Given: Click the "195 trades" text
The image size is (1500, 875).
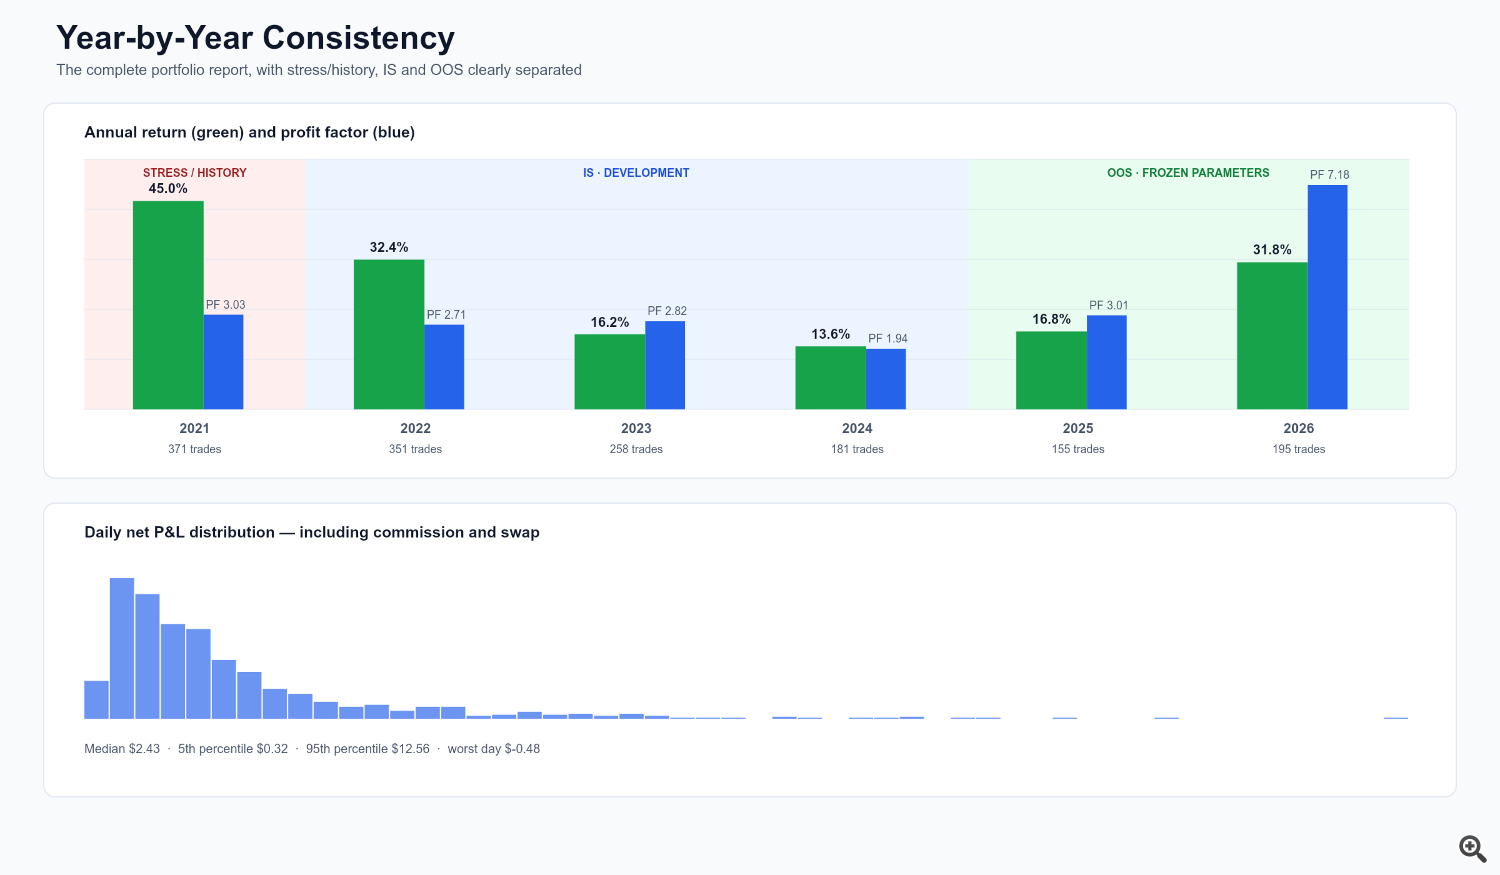Looking at the screenshot, I should pyautogui.click(x=1299, y=449).
